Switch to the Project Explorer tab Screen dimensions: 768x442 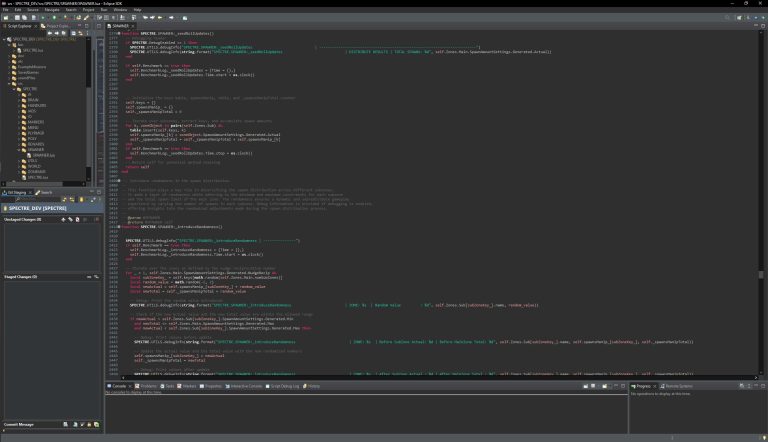click(x=55, y=25)
